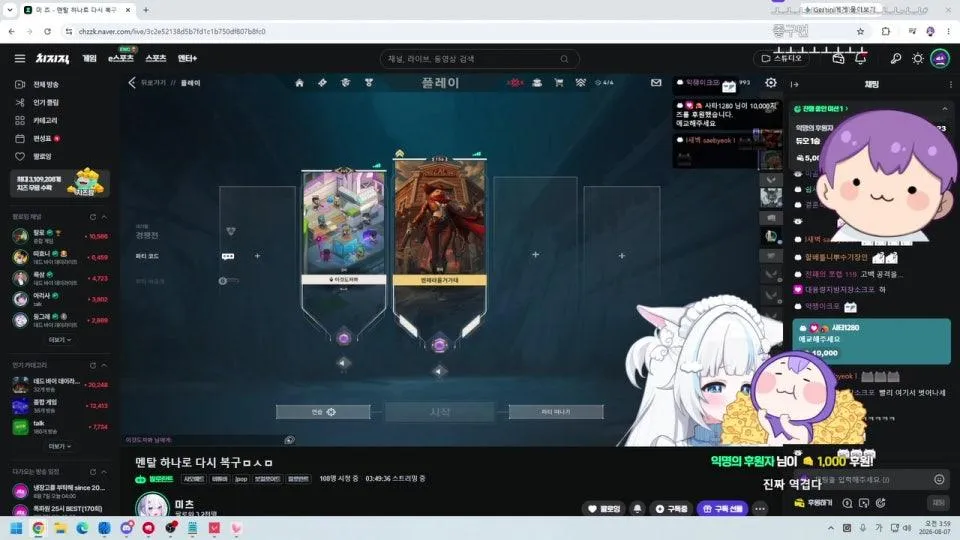
Task: Open the first following channel with 10,586 viewers
Action: [59, 236]
